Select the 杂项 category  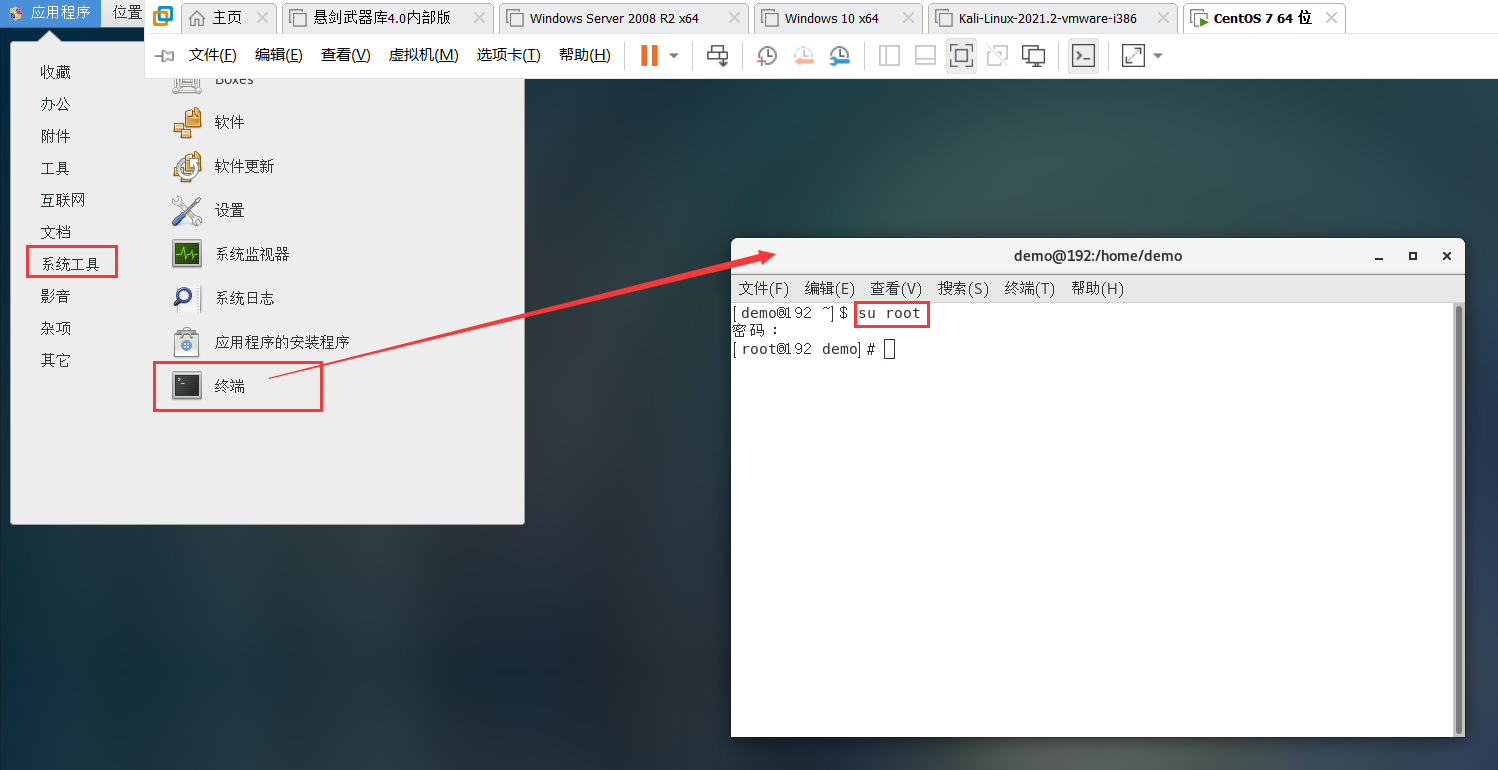[x=56, y=328]
